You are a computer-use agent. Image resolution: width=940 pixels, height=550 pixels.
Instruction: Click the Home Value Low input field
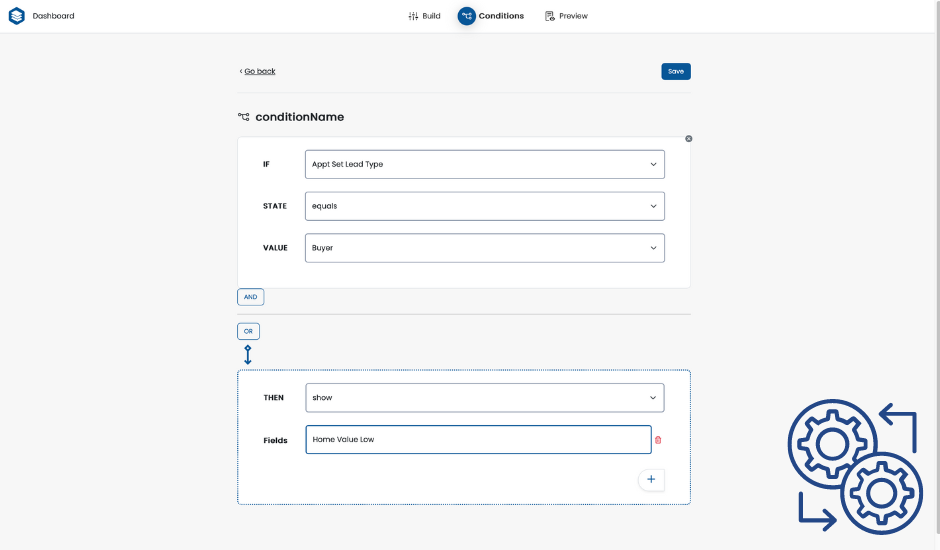(478, 440)
